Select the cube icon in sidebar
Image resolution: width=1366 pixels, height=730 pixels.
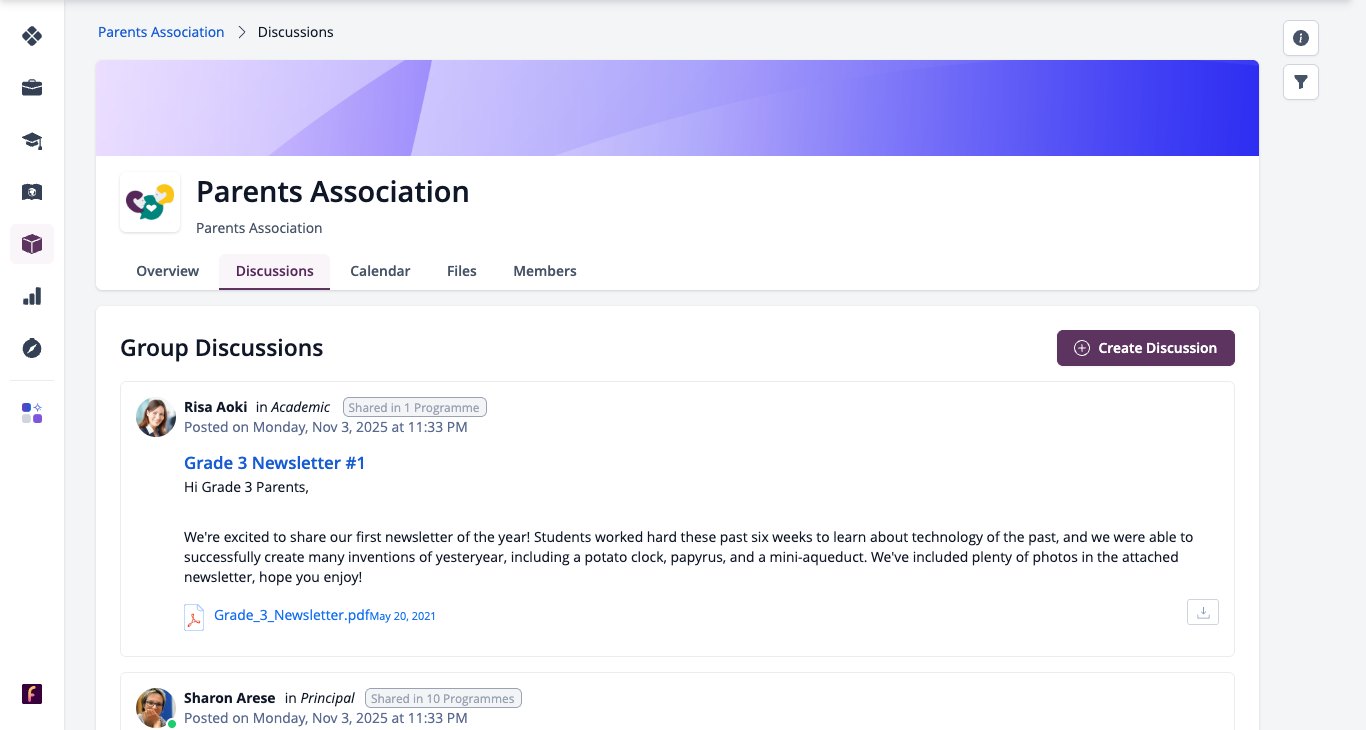tap(32, 244)
